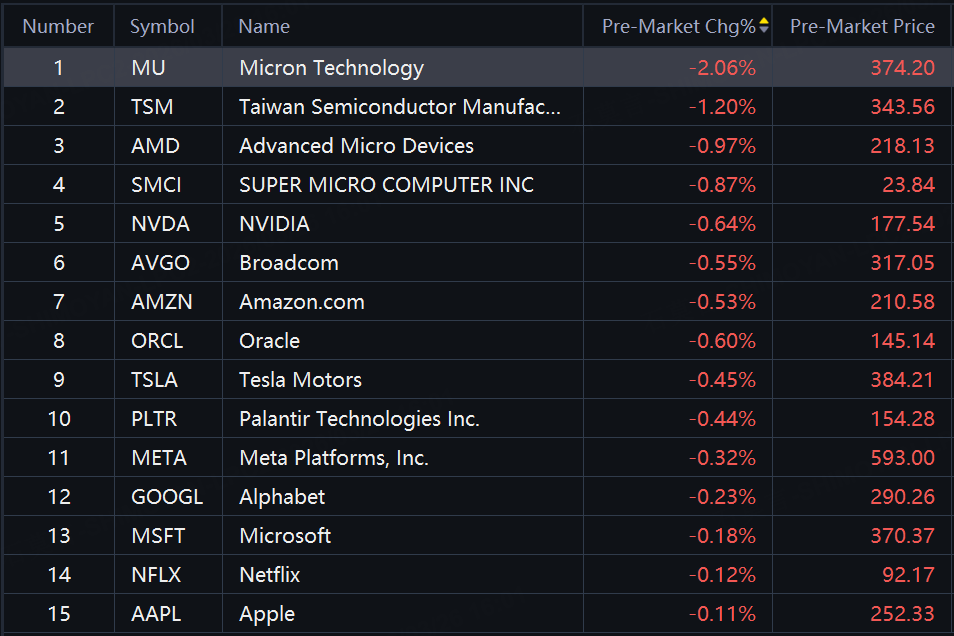Open the NFLX ticker symbol
This screenshot has width=954, height=636.
pos(157,575)
